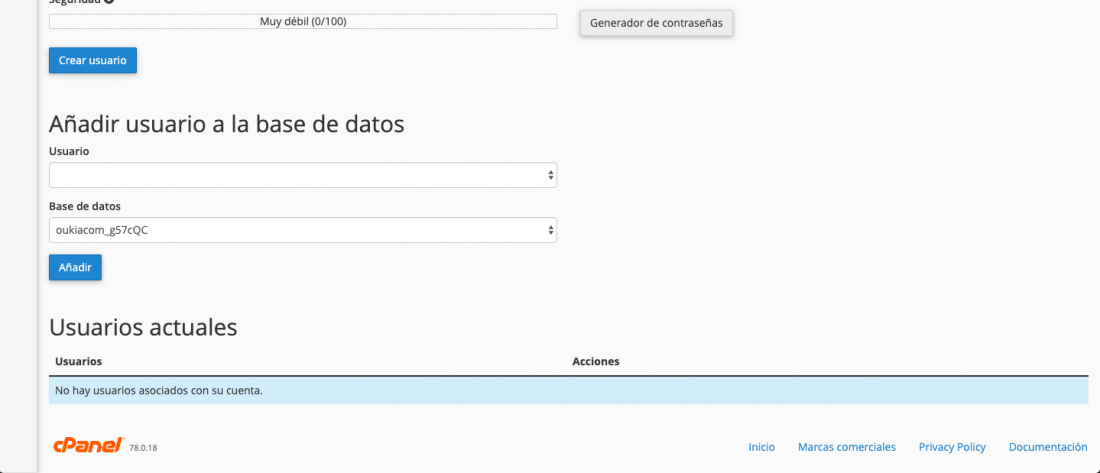Click the Acciones column header

(x=596, y=361)
